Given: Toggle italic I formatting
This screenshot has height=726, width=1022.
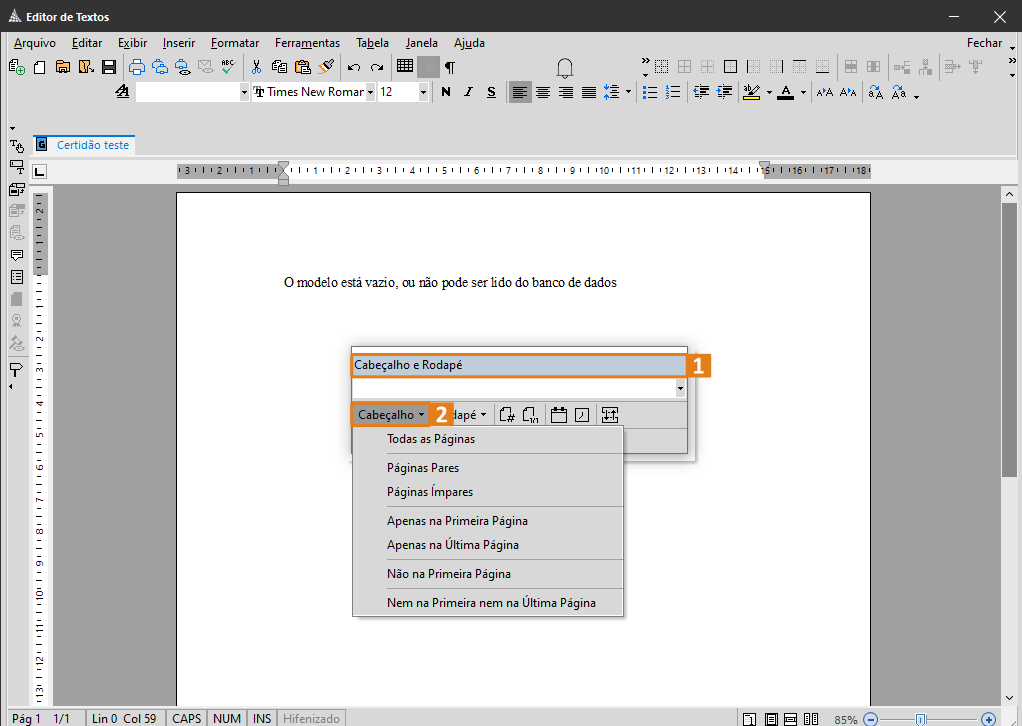Looking at the screenshot, I should click(469, 92).
